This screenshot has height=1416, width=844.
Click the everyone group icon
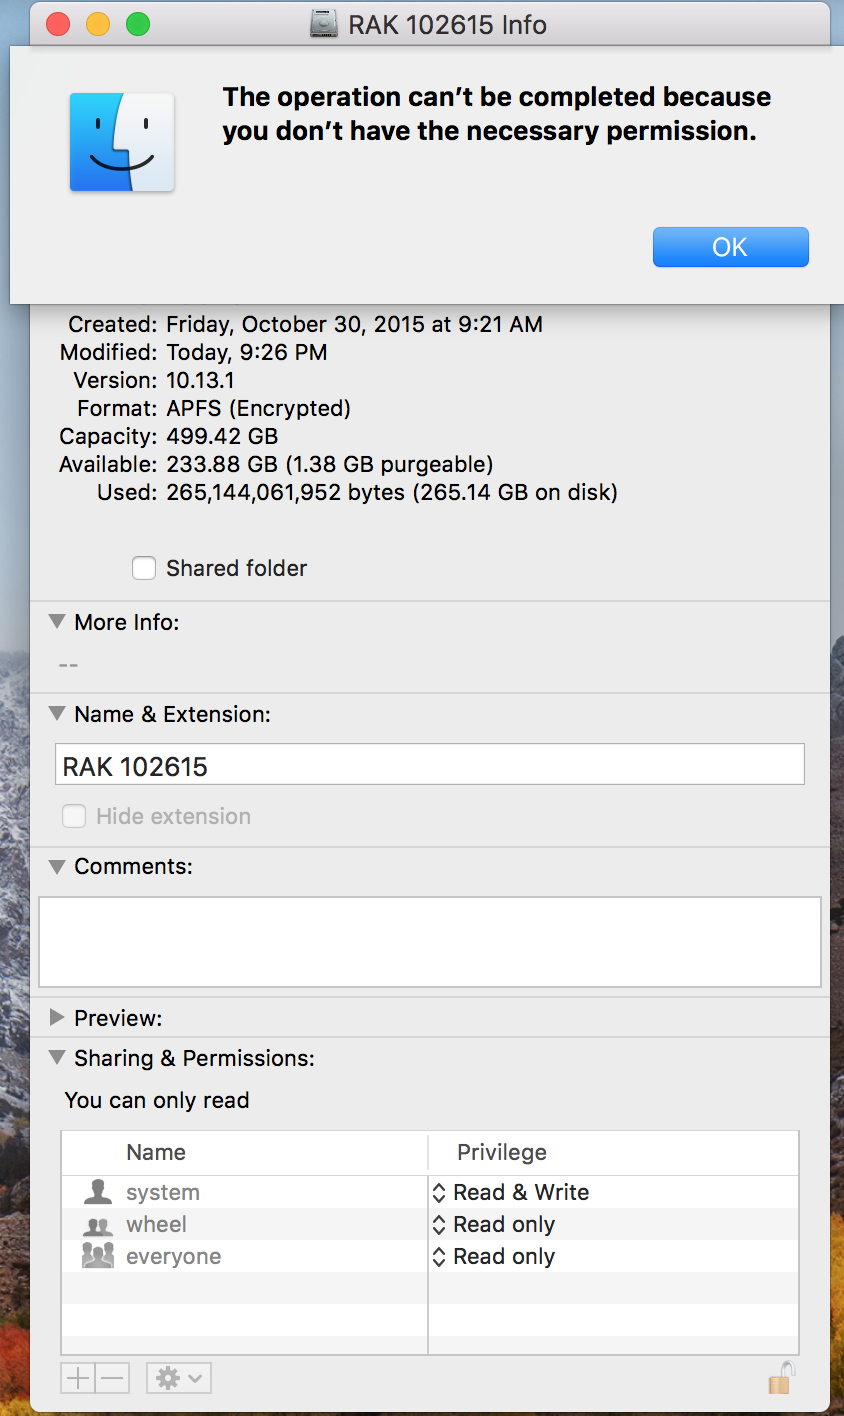[98, 1257]
